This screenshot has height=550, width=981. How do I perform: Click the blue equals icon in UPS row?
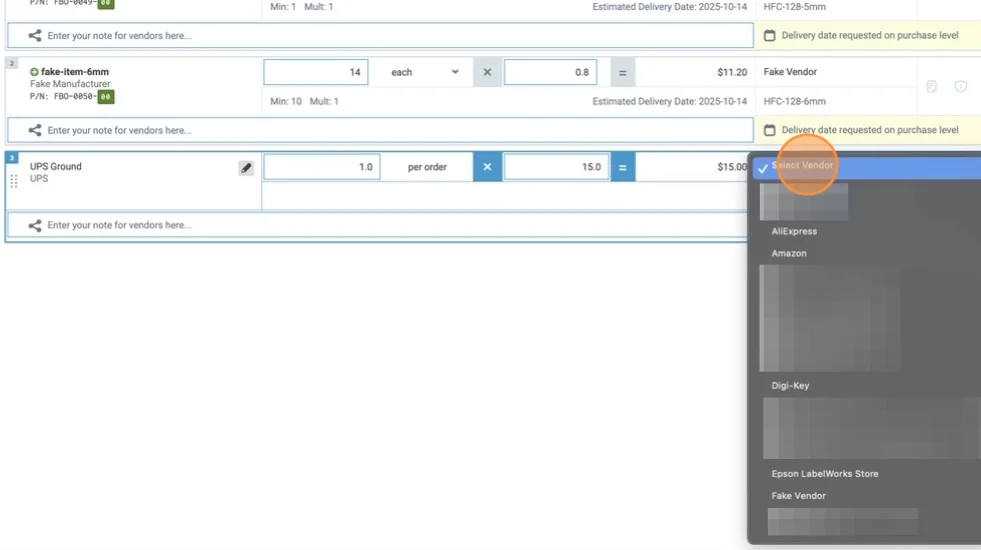click(622, 167)
